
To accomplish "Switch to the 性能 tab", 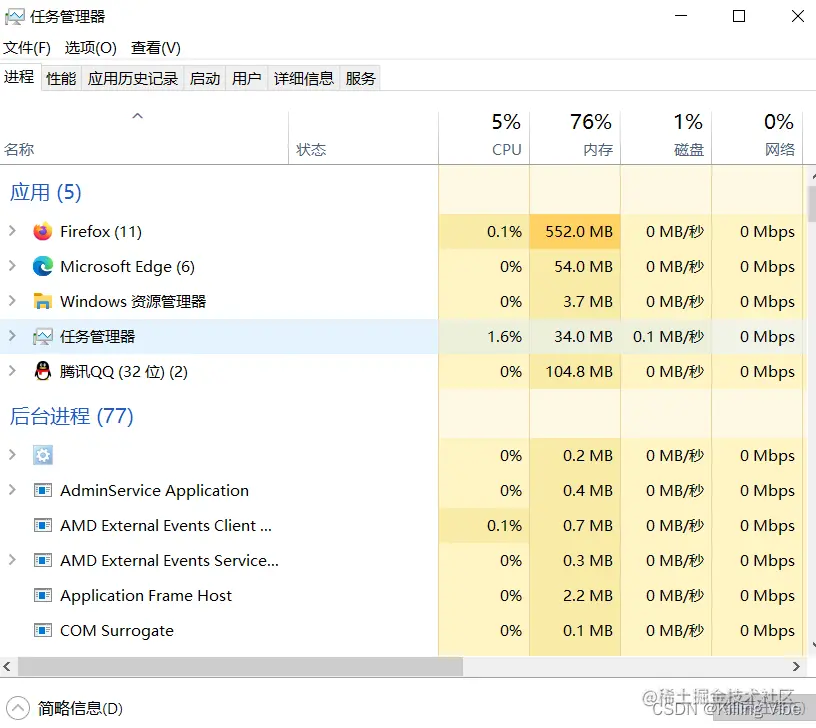I will [61, 79].
